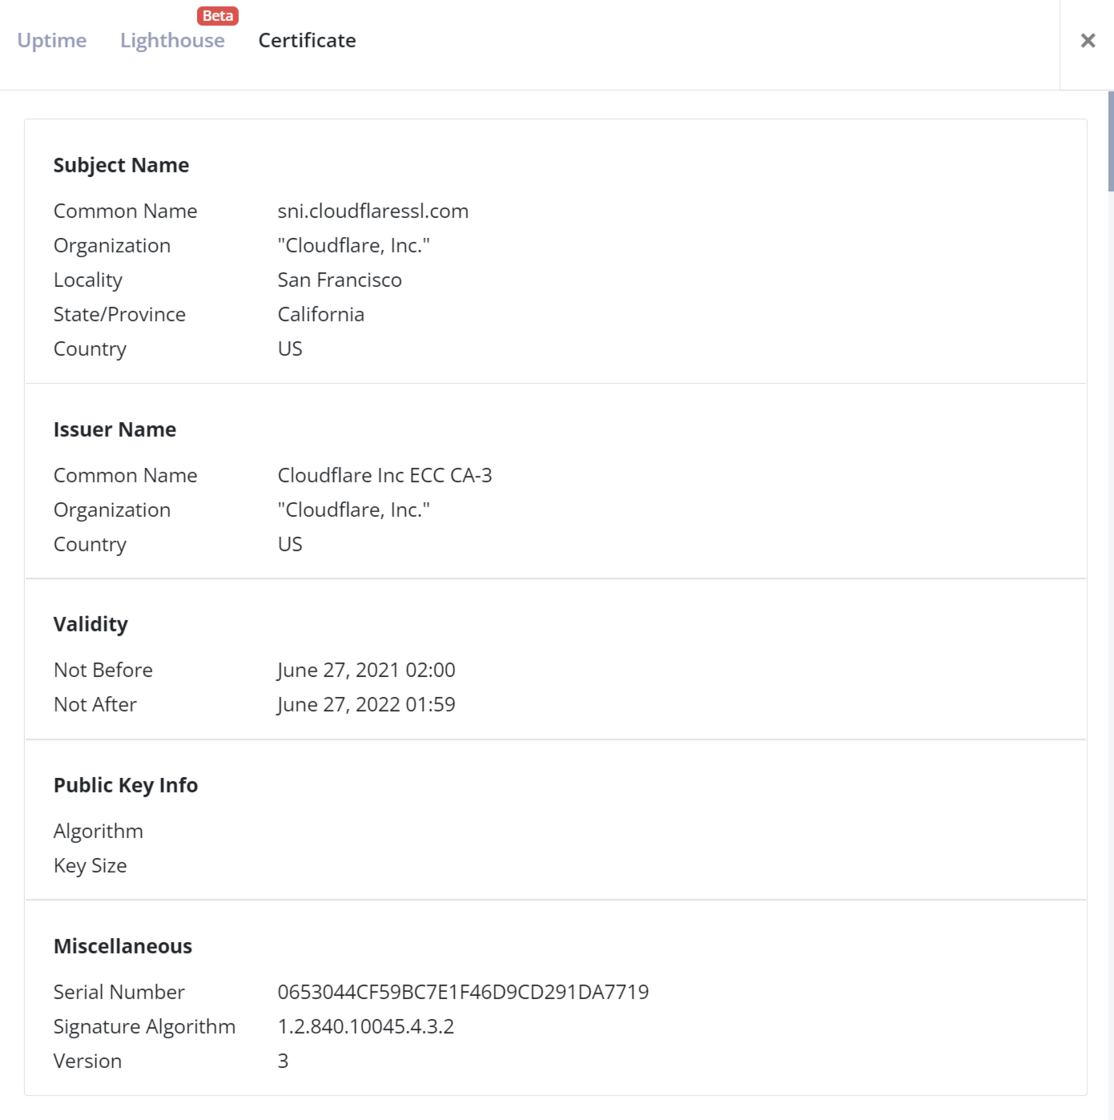Click the State/Province label
The image size is (1114, 1120).
[x=119, y=314]
